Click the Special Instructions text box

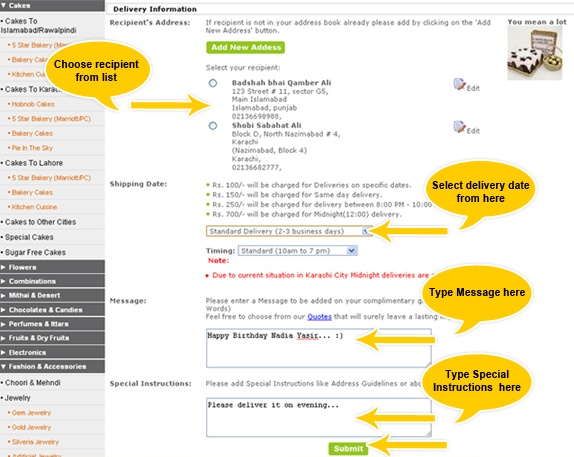(x=318, y=417)
